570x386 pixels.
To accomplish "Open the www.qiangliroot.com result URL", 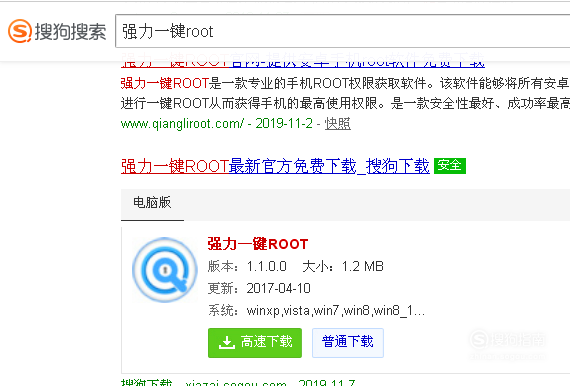I will click(x=182, y=124).
